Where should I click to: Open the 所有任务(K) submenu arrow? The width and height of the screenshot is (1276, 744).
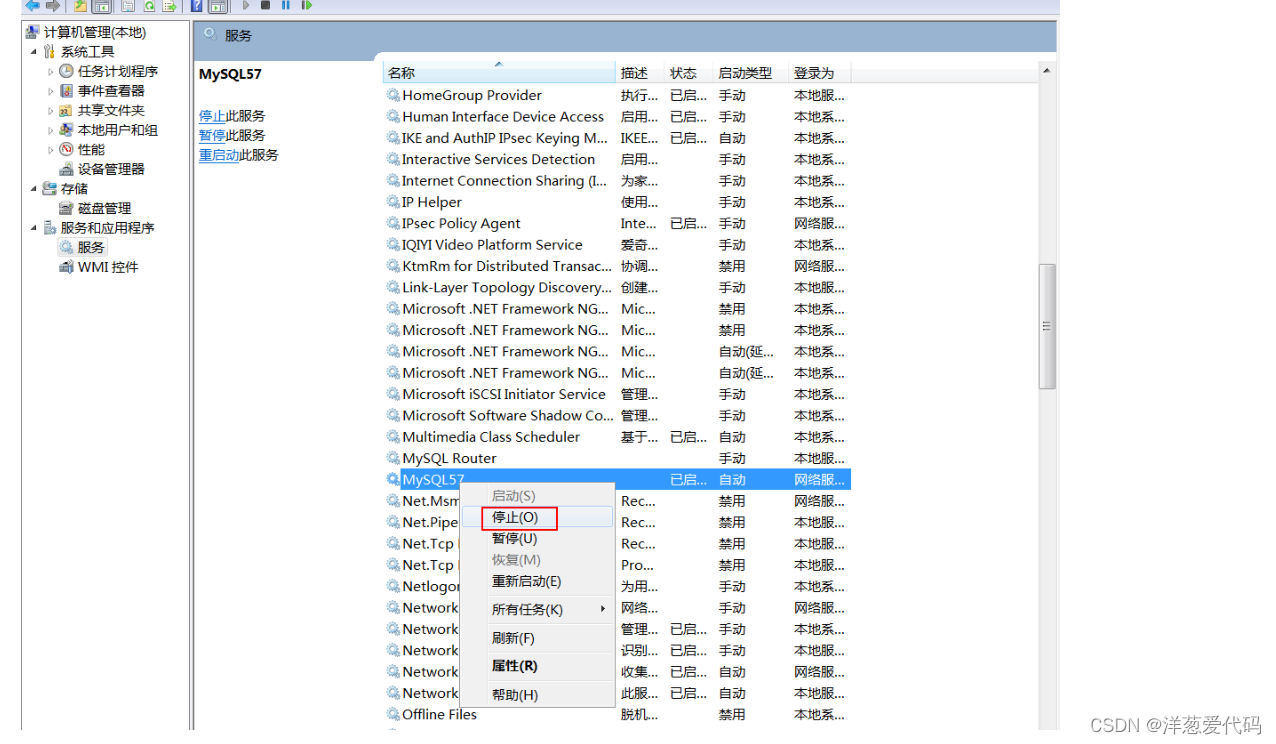603,609
